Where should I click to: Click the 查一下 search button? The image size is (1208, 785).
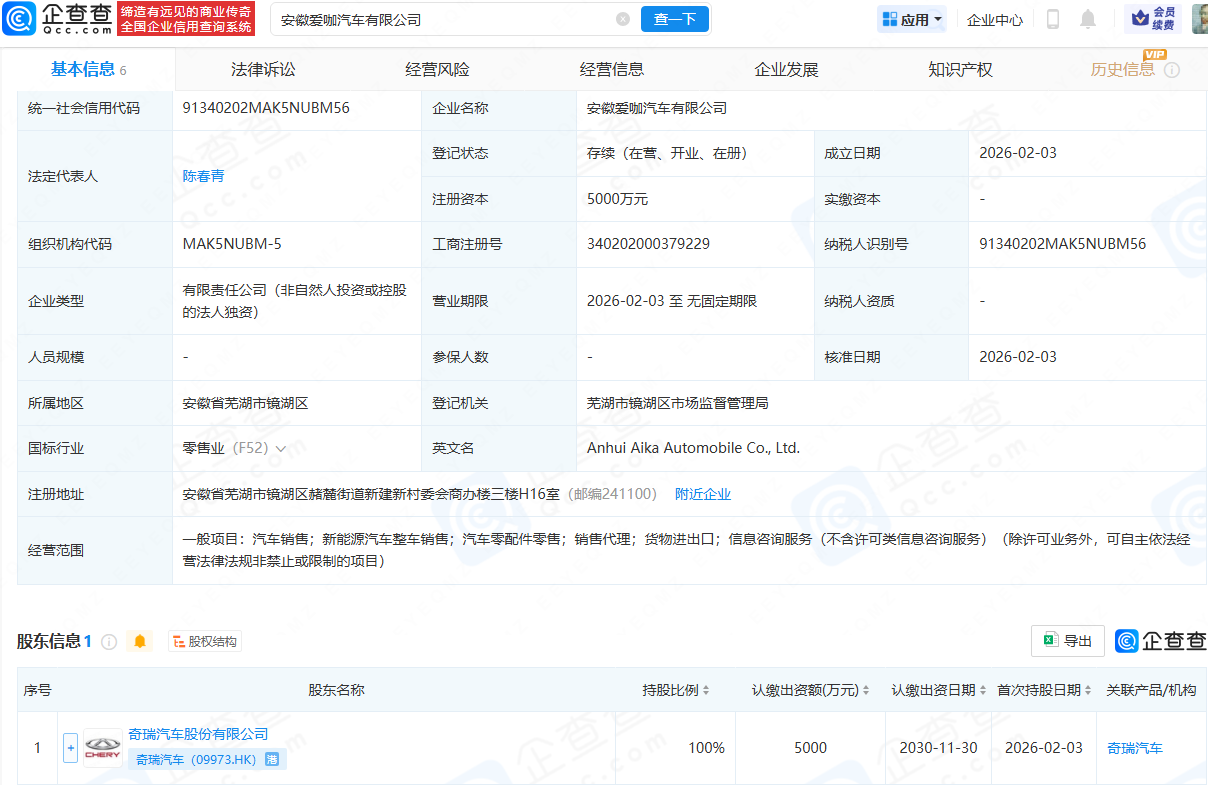tap(674, 19)
